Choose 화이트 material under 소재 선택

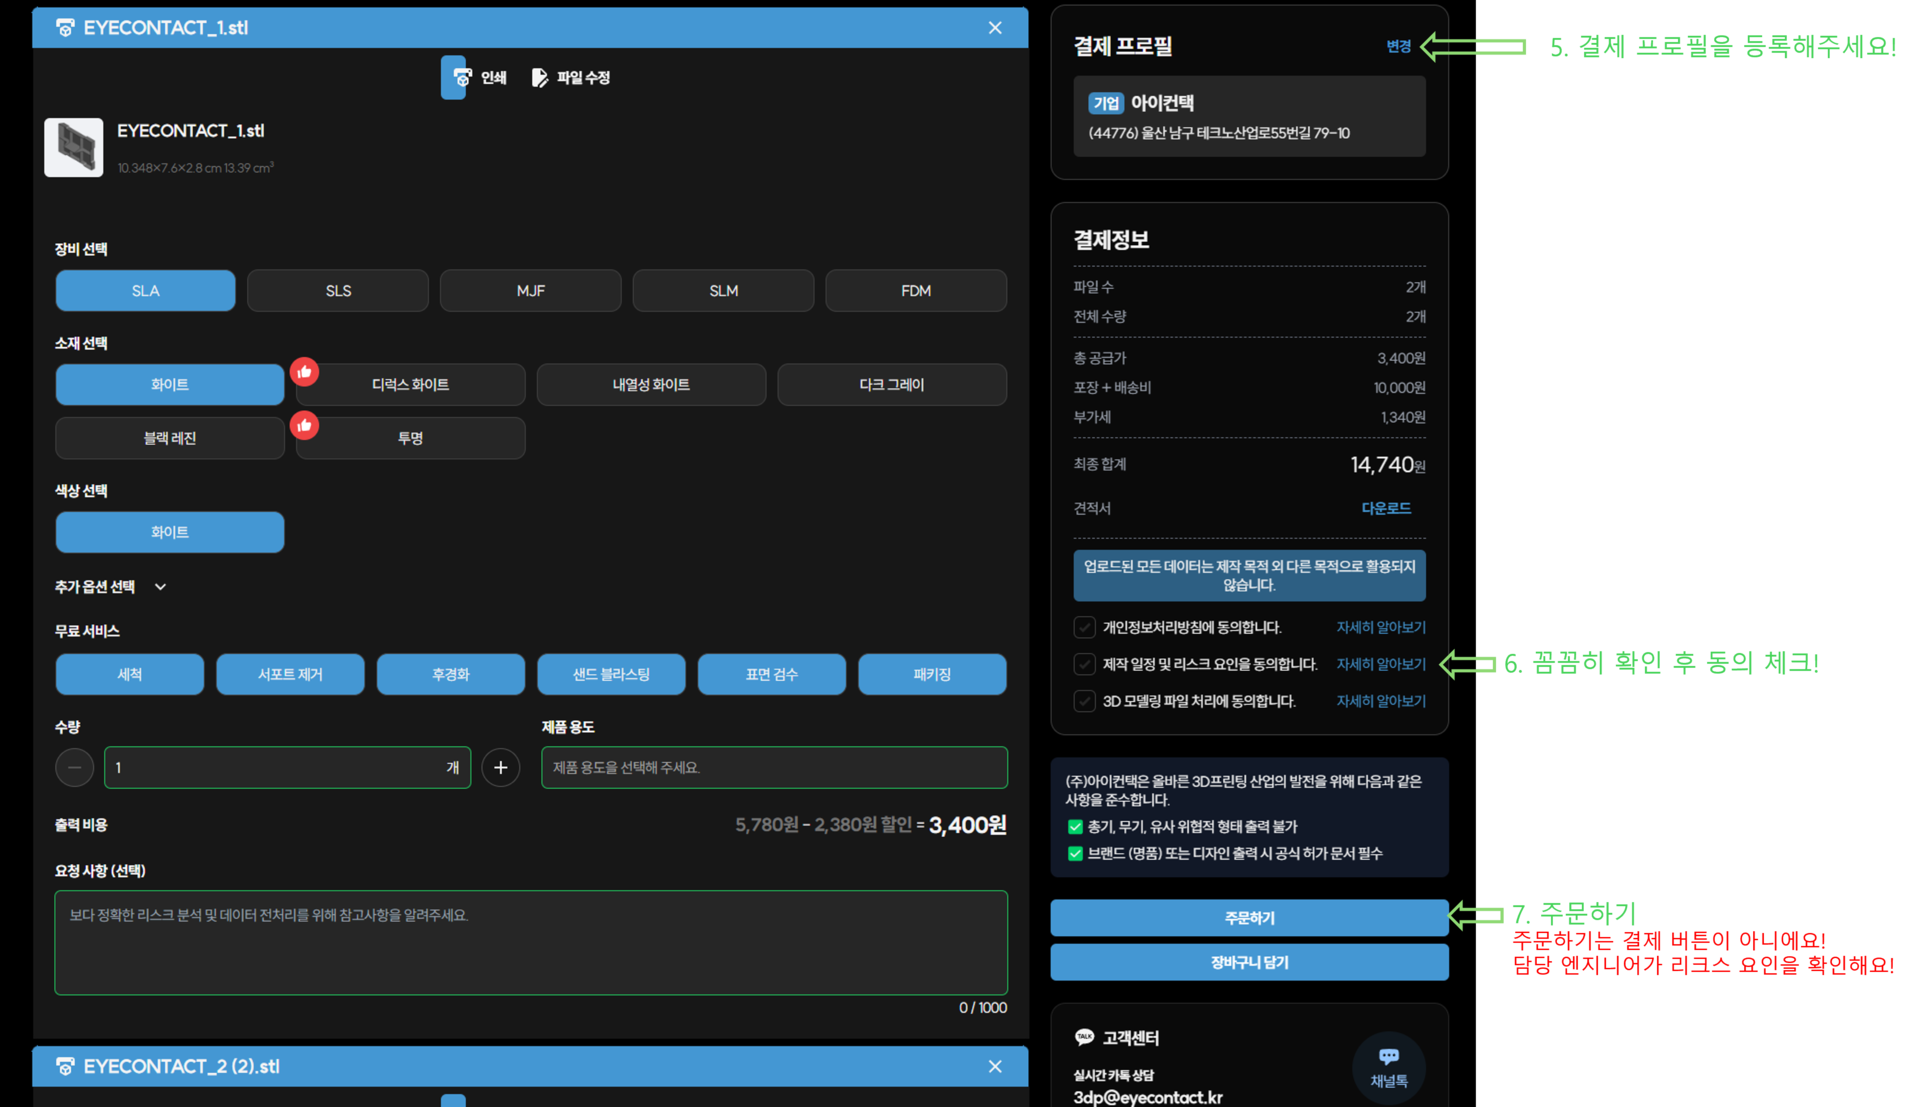coord(170,385)
